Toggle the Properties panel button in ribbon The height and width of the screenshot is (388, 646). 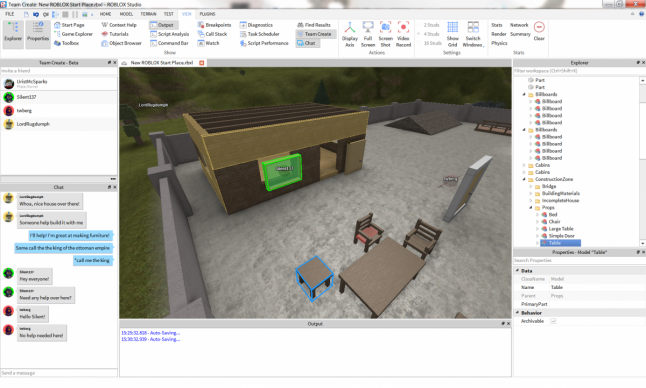point(38,34)
